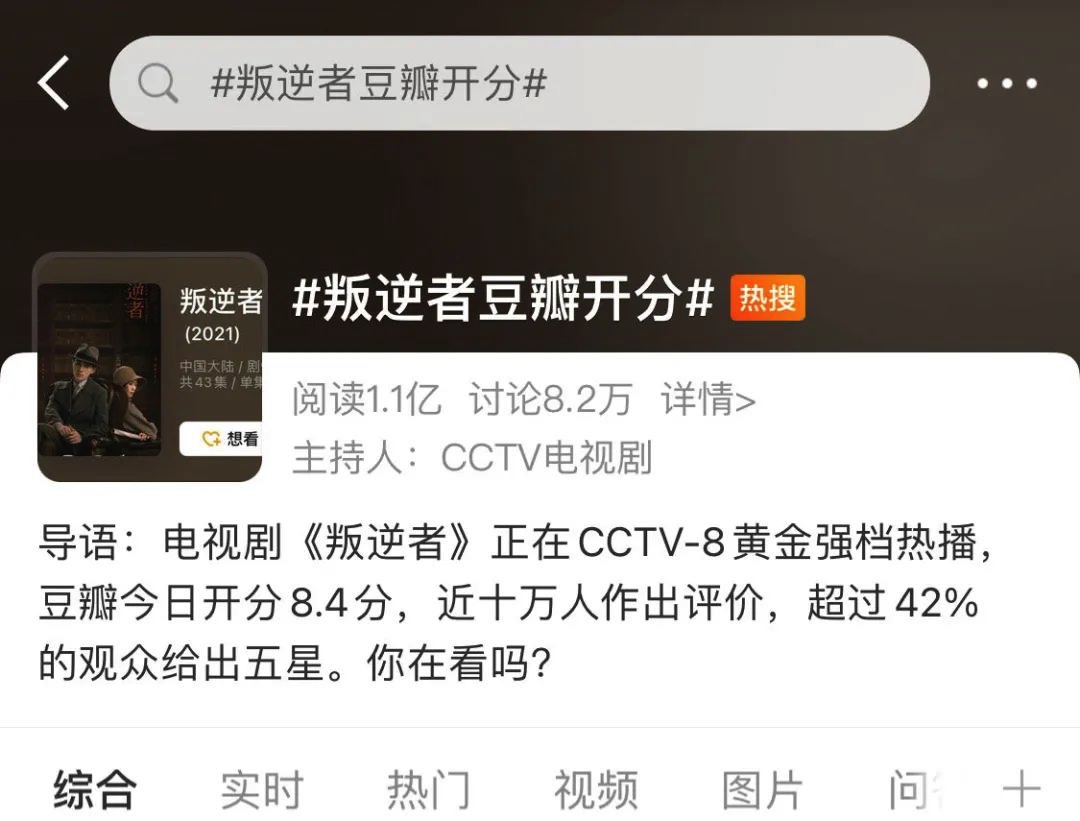The height and width of the screenshot is (821, 1080).
Task: Open the 叛逆者 drama poster thumbnail
Action: point(99,369)
